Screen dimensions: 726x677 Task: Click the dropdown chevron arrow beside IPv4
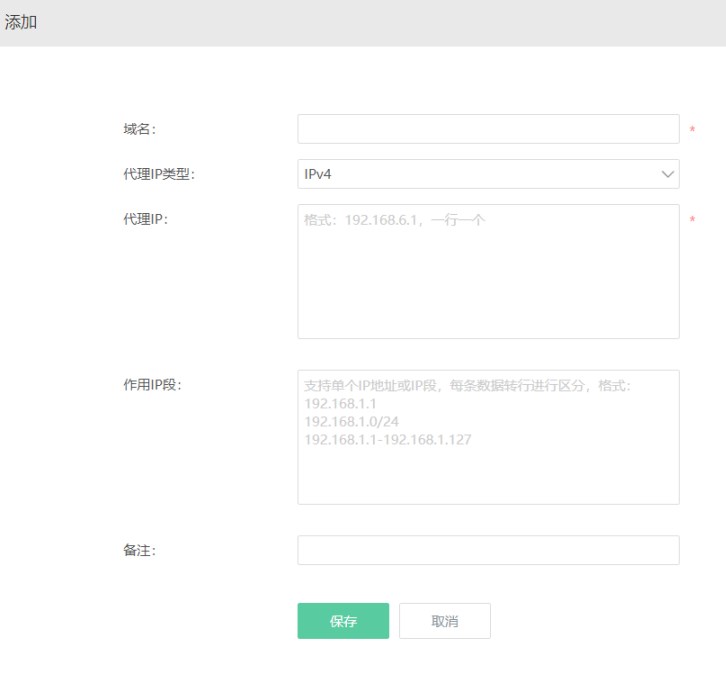[667, 175]
